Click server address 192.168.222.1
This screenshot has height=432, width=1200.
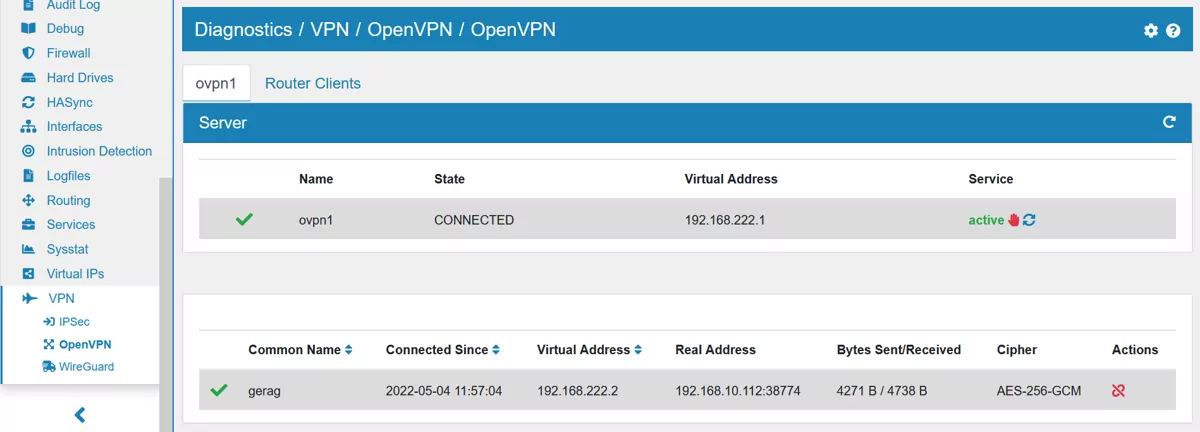(725, 220)
